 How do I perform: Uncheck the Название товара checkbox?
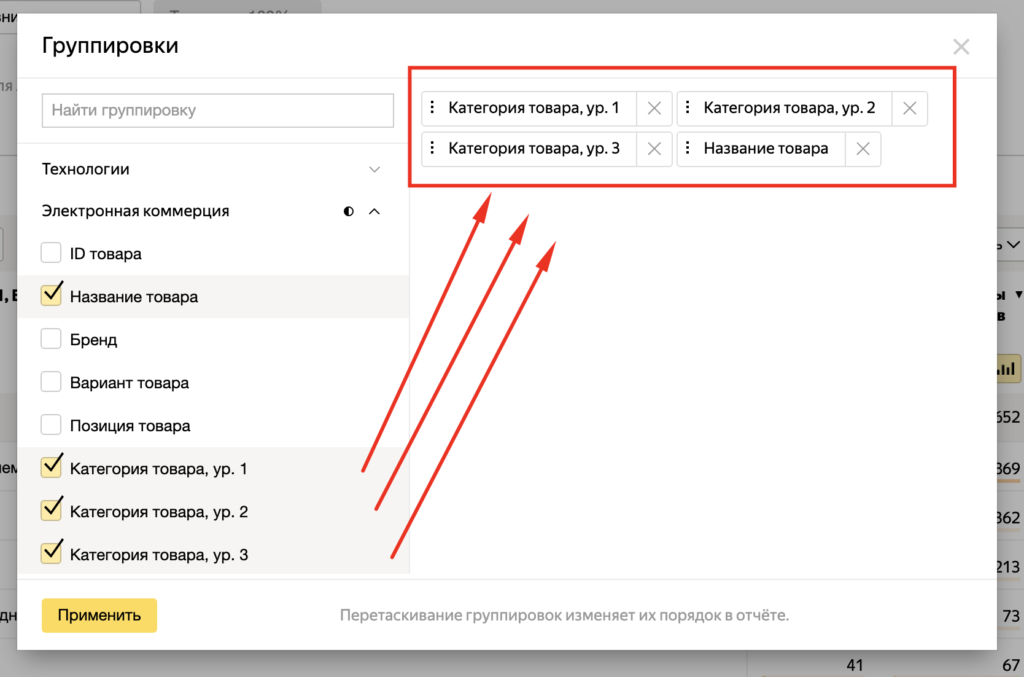[51, 296]
